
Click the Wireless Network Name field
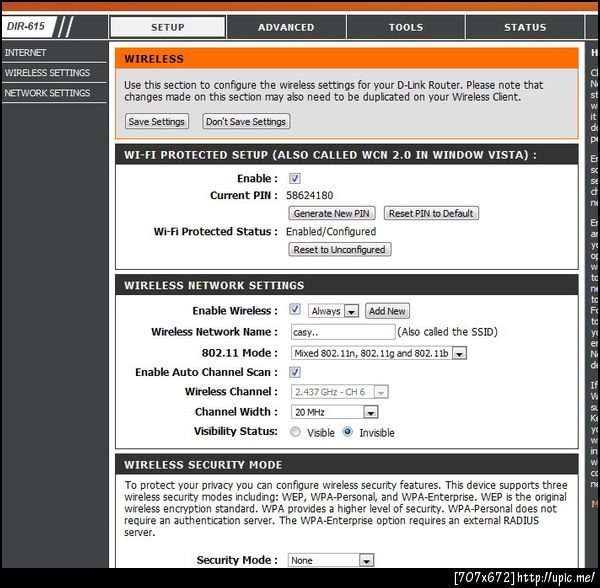tap(343, 332)
